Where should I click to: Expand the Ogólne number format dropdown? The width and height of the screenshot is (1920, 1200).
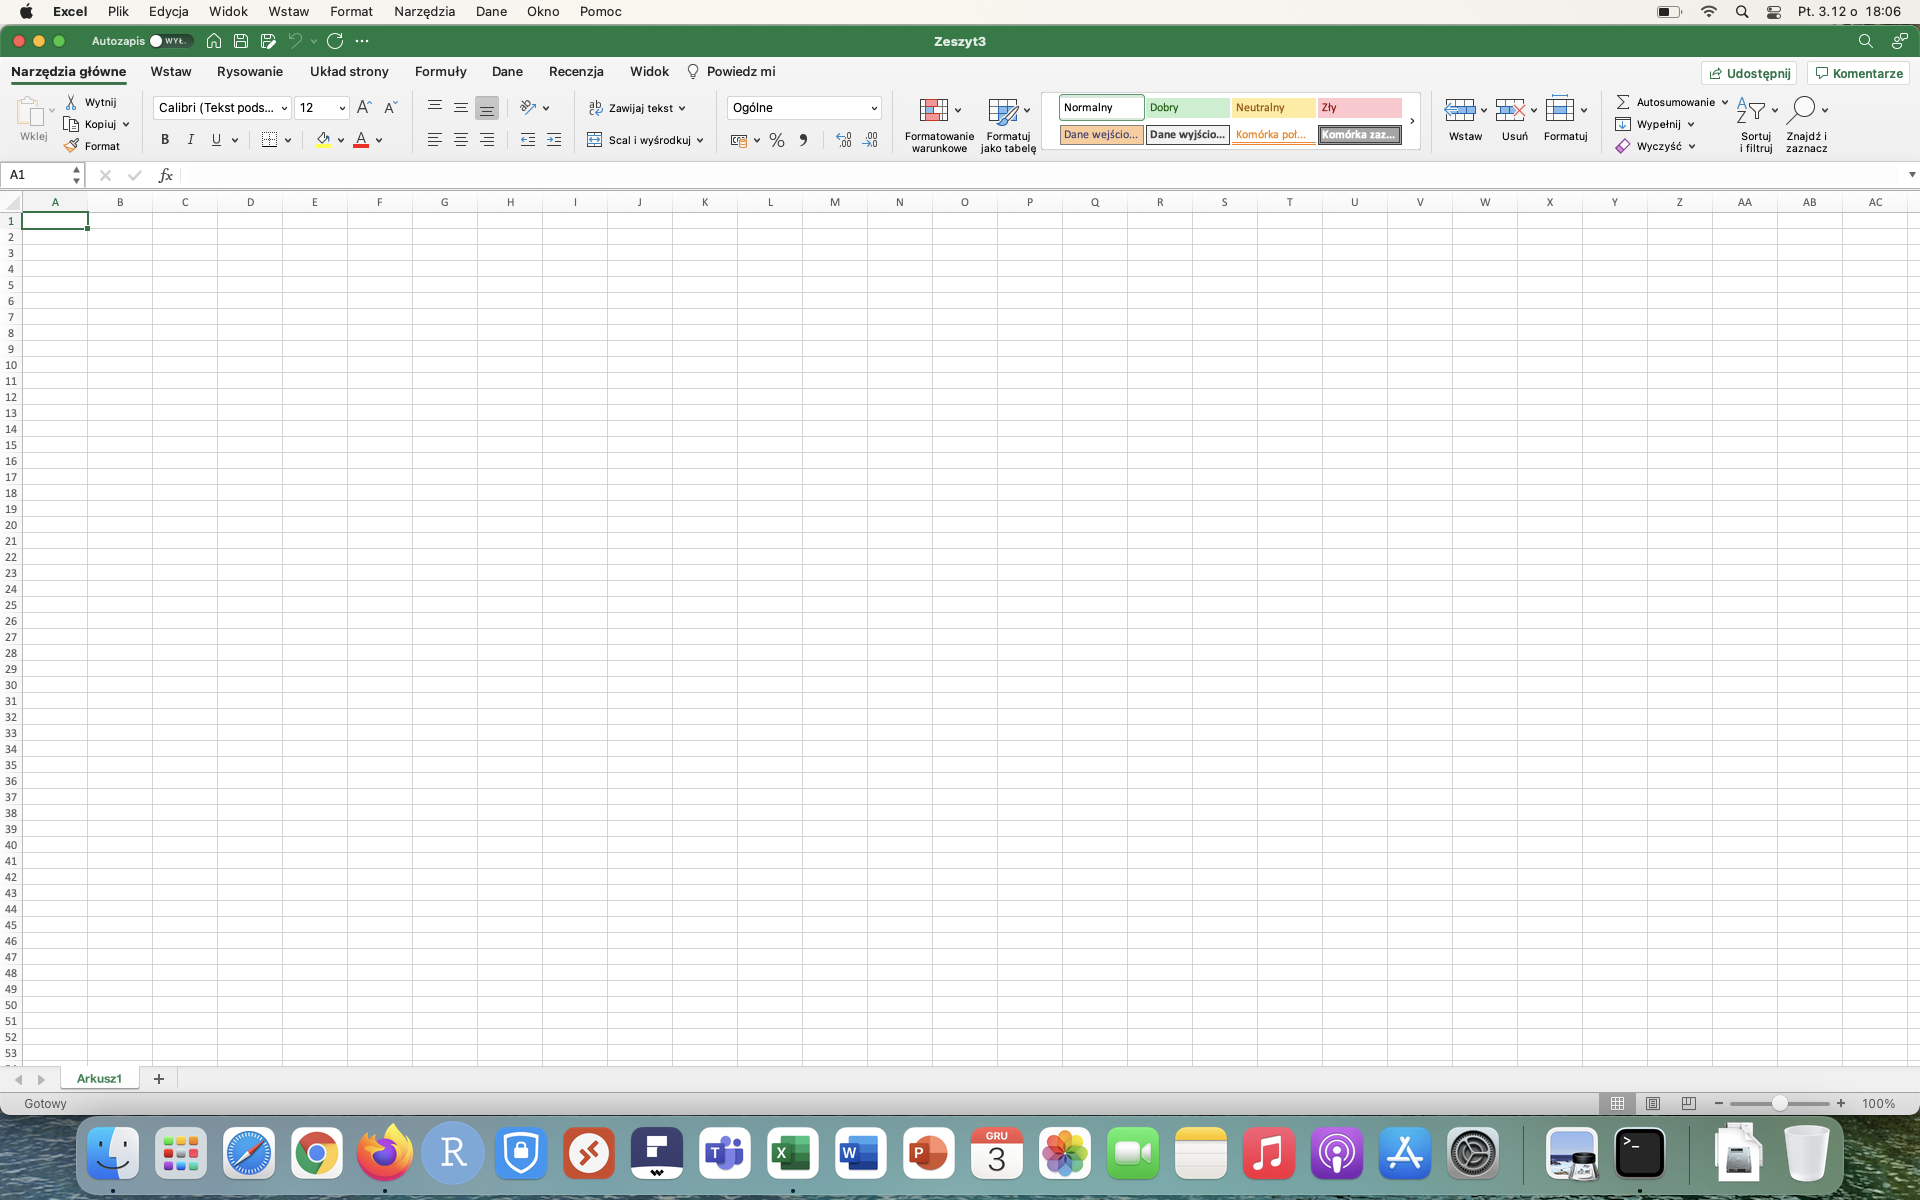point(873,108)
